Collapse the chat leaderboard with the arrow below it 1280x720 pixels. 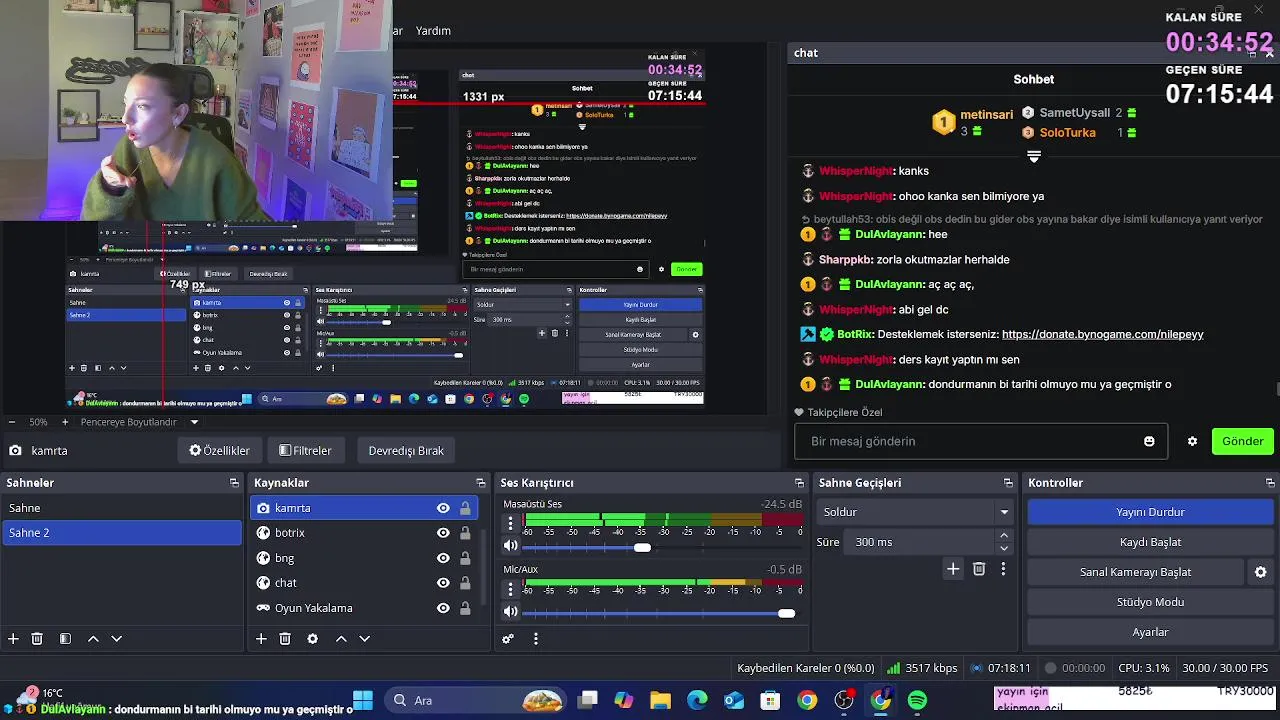click(x=1034, y=157)
